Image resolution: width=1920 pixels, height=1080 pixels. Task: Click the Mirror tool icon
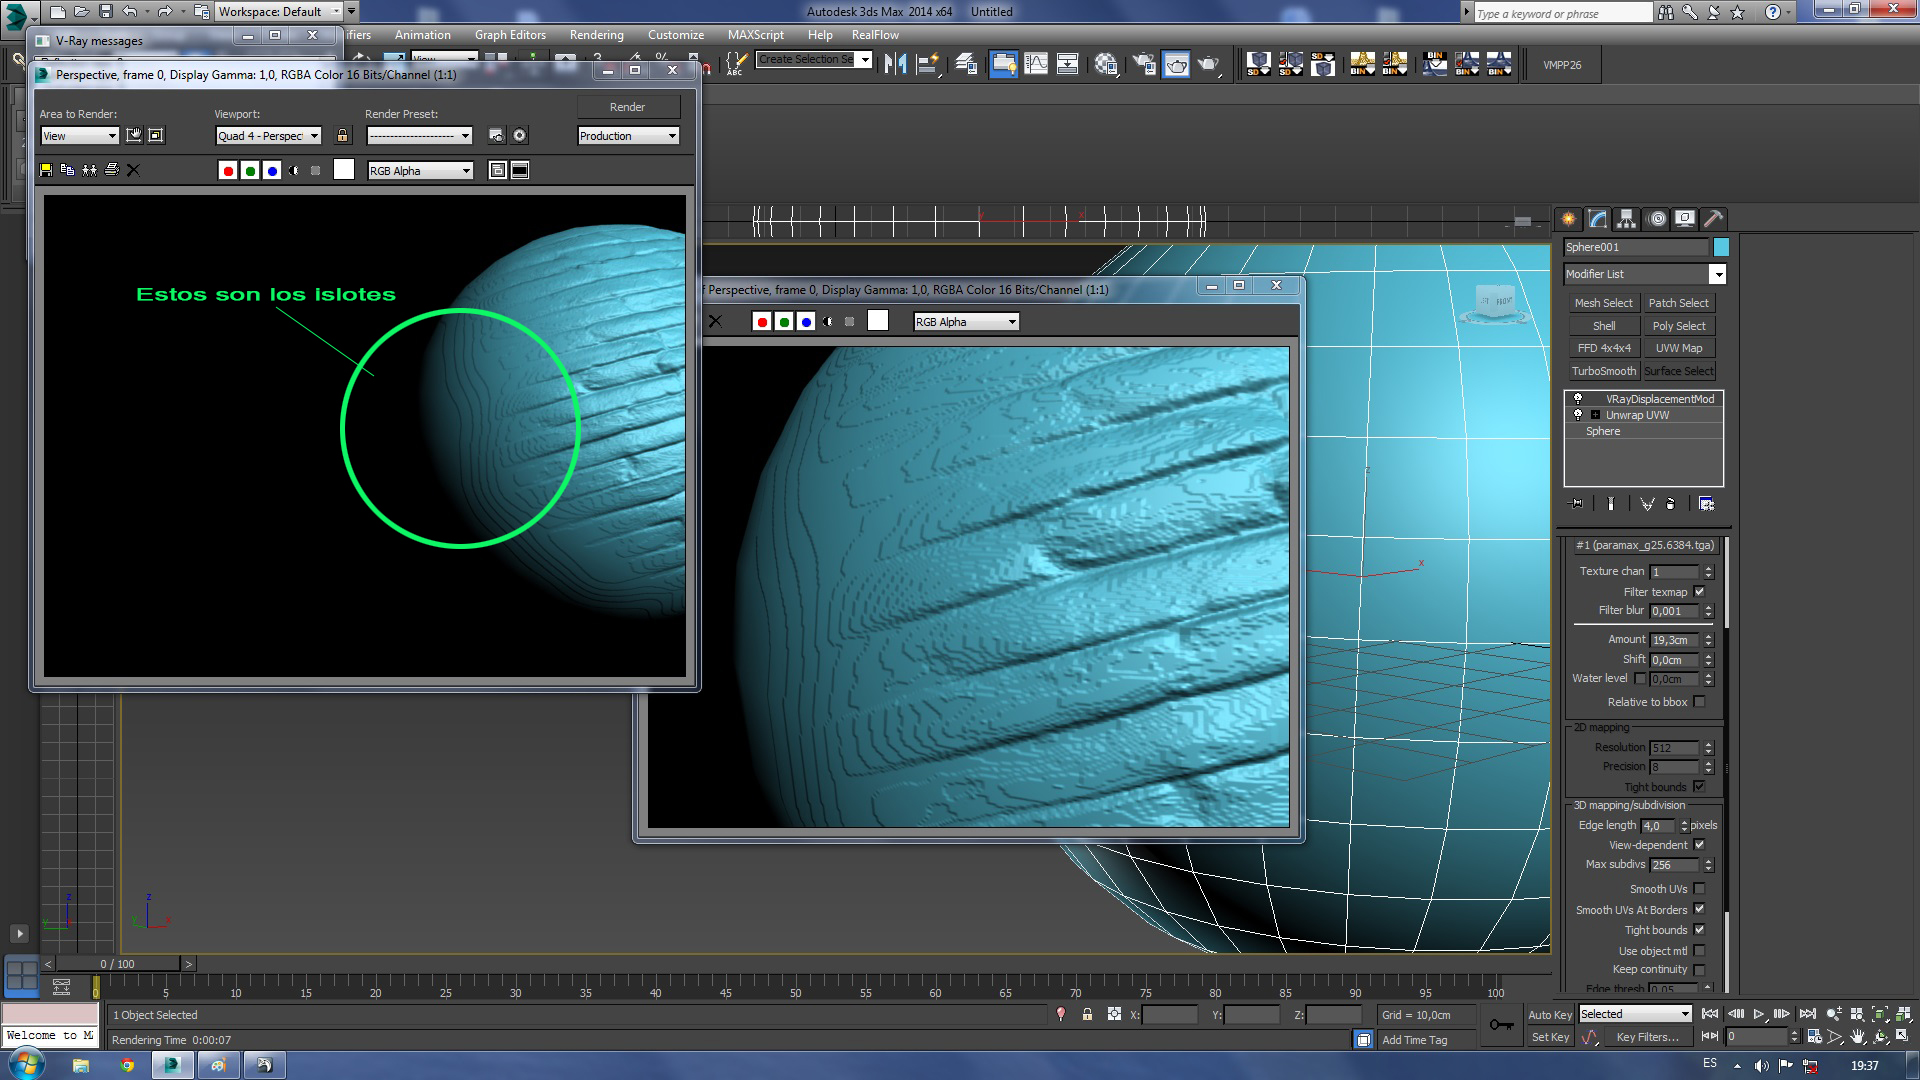click(x=896, y=65)
